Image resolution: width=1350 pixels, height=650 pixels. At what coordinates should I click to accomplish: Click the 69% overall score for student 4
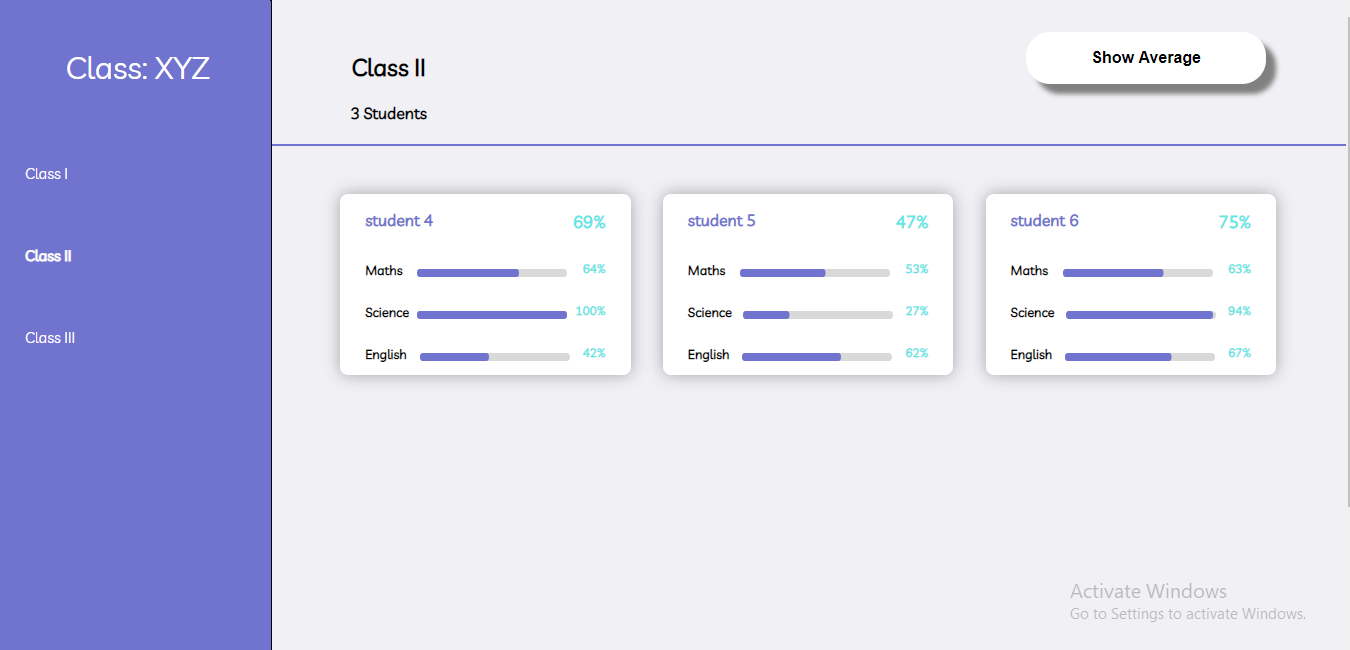591,222
